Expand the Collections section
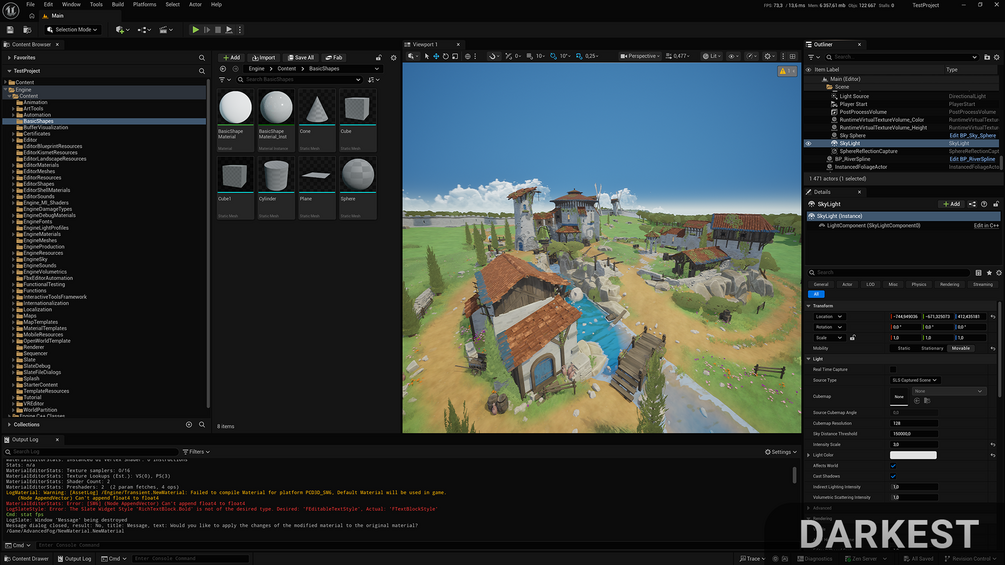This screenshot has height=565, width=1005. pyautogui.click(x=9, y=425)
